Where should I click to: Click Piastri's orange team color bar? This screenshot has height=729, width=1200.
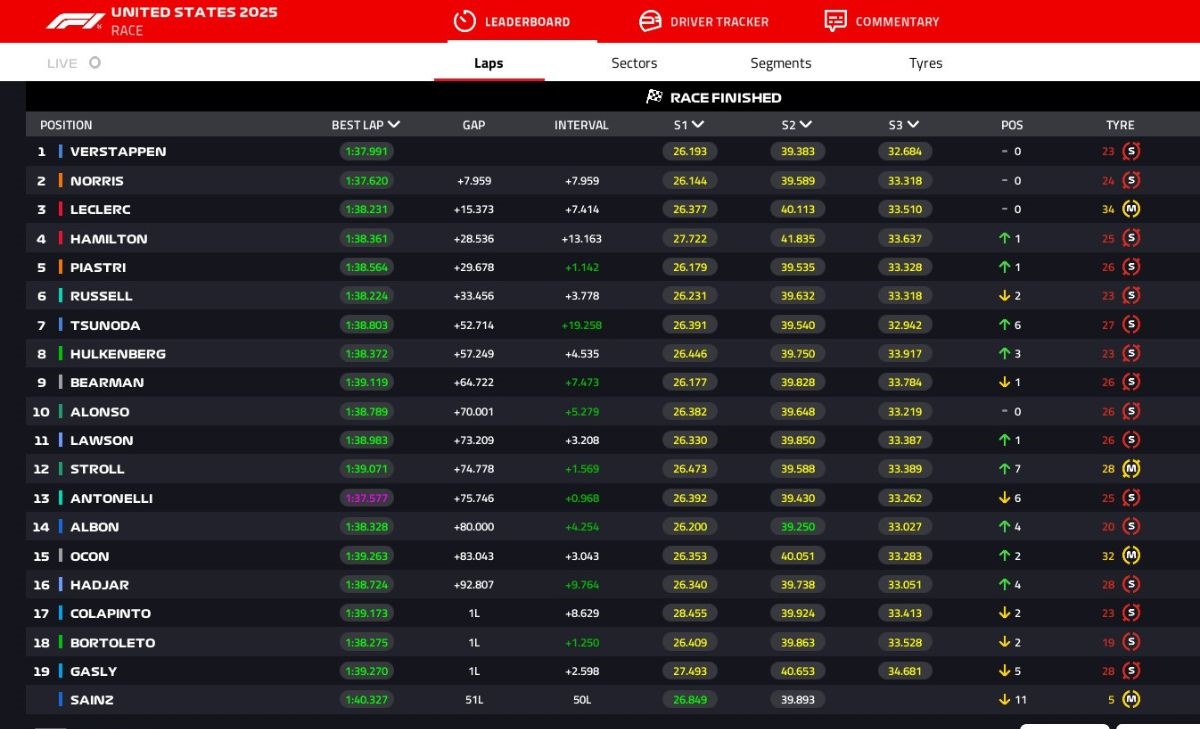[x=60, y=268]
